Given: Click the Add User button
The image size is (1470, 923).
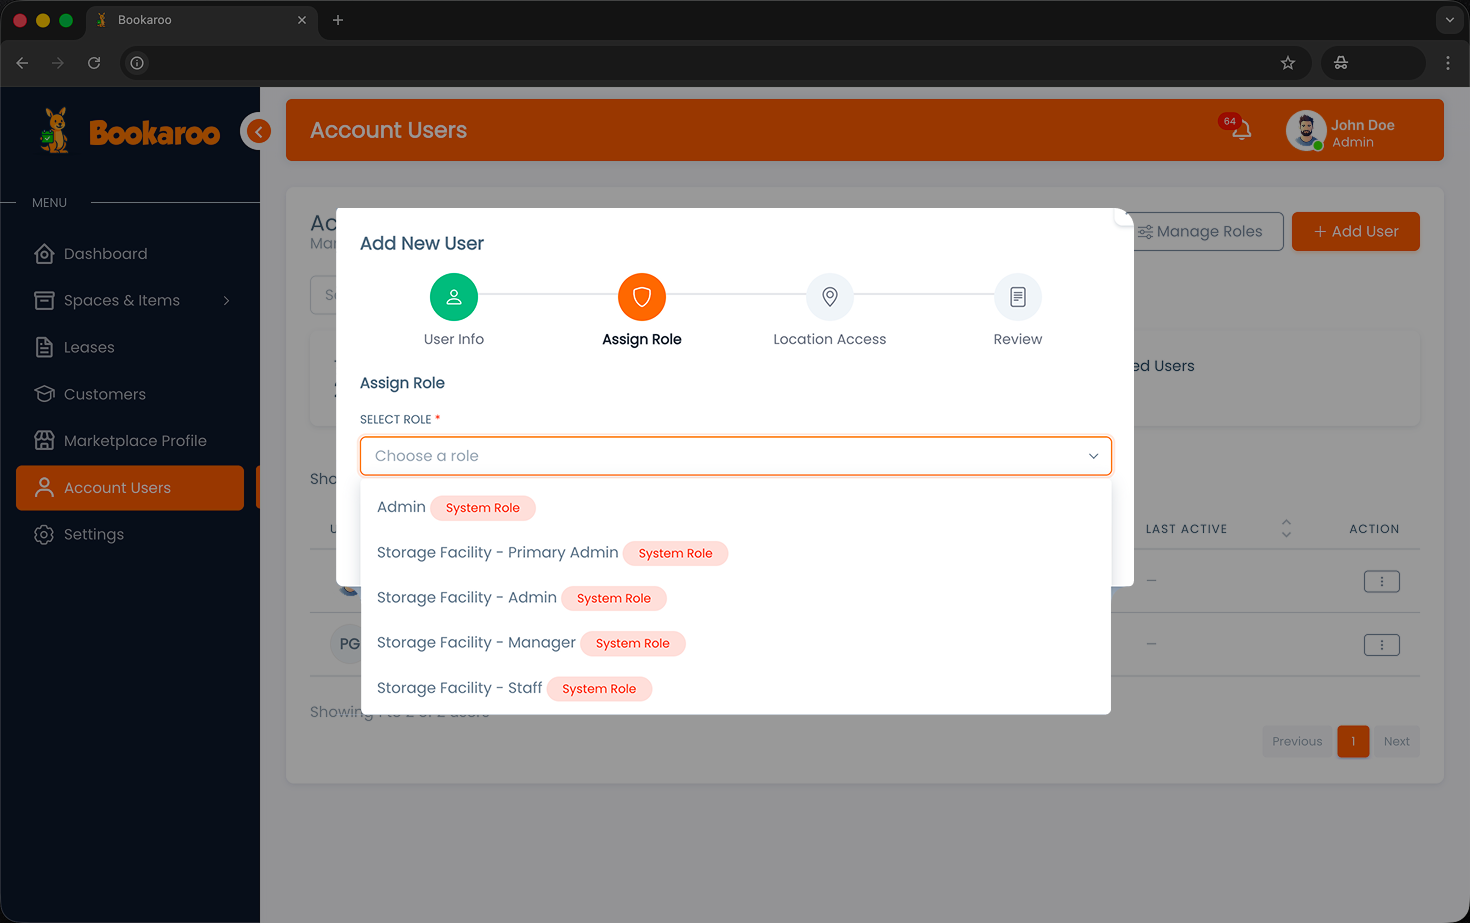Looking at the screenshot, I should pyautogui.click(x=1355, y=231).
